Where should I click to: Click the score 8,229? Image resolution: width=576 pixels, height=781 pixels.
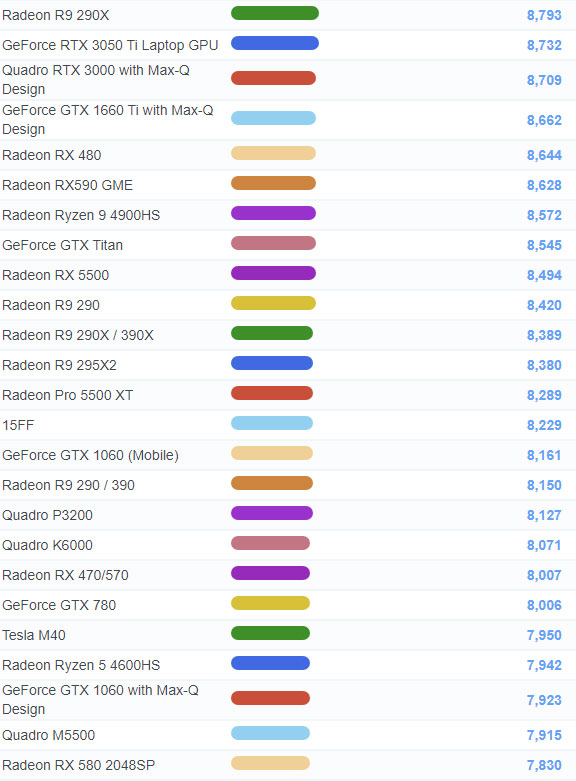544,425
